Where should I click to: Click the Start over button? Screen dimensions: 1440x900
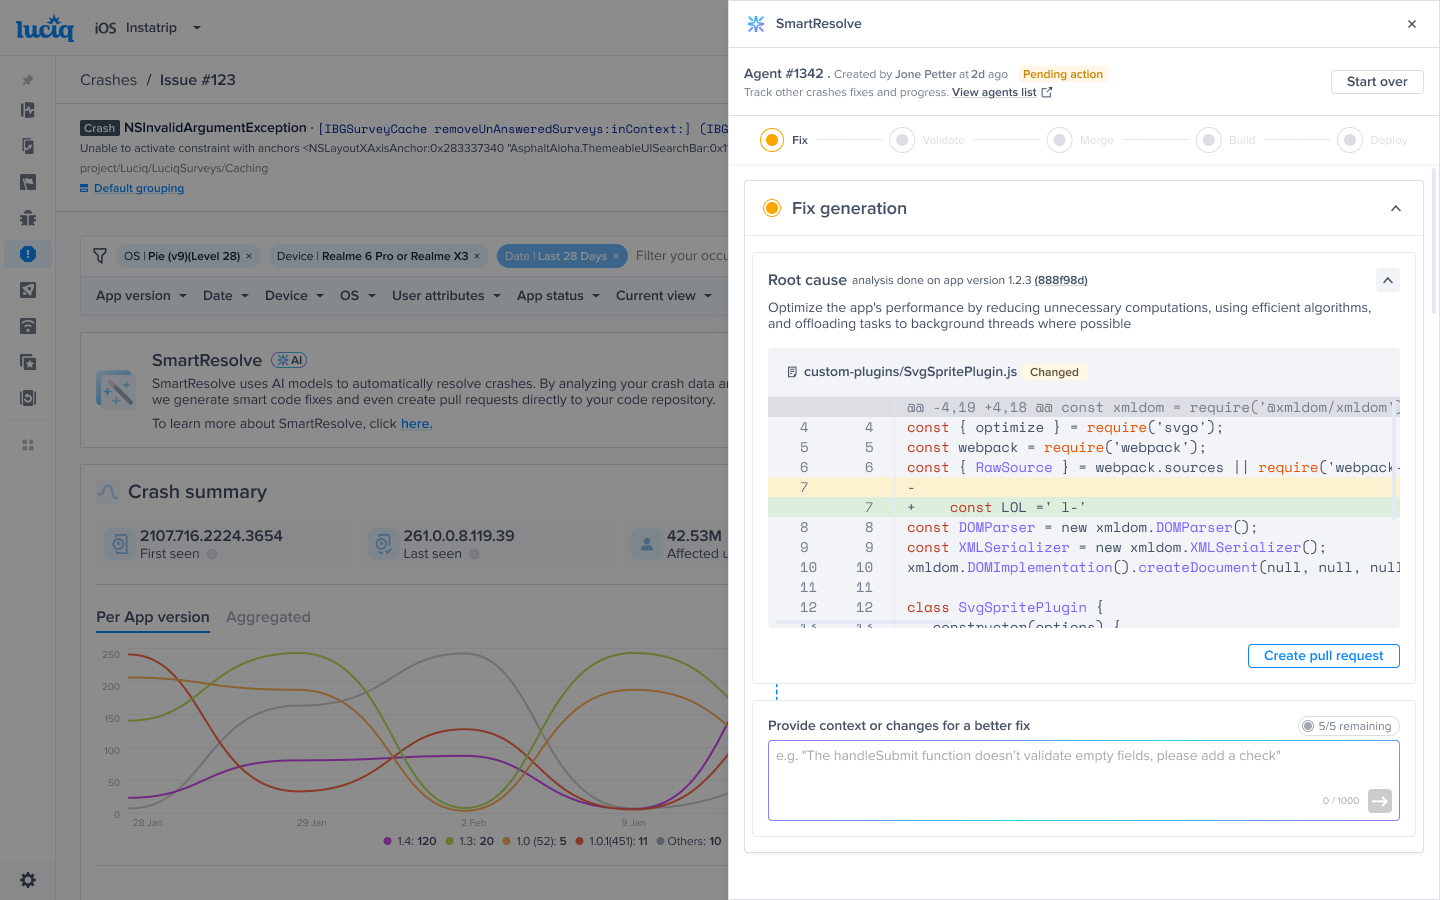1377,82
